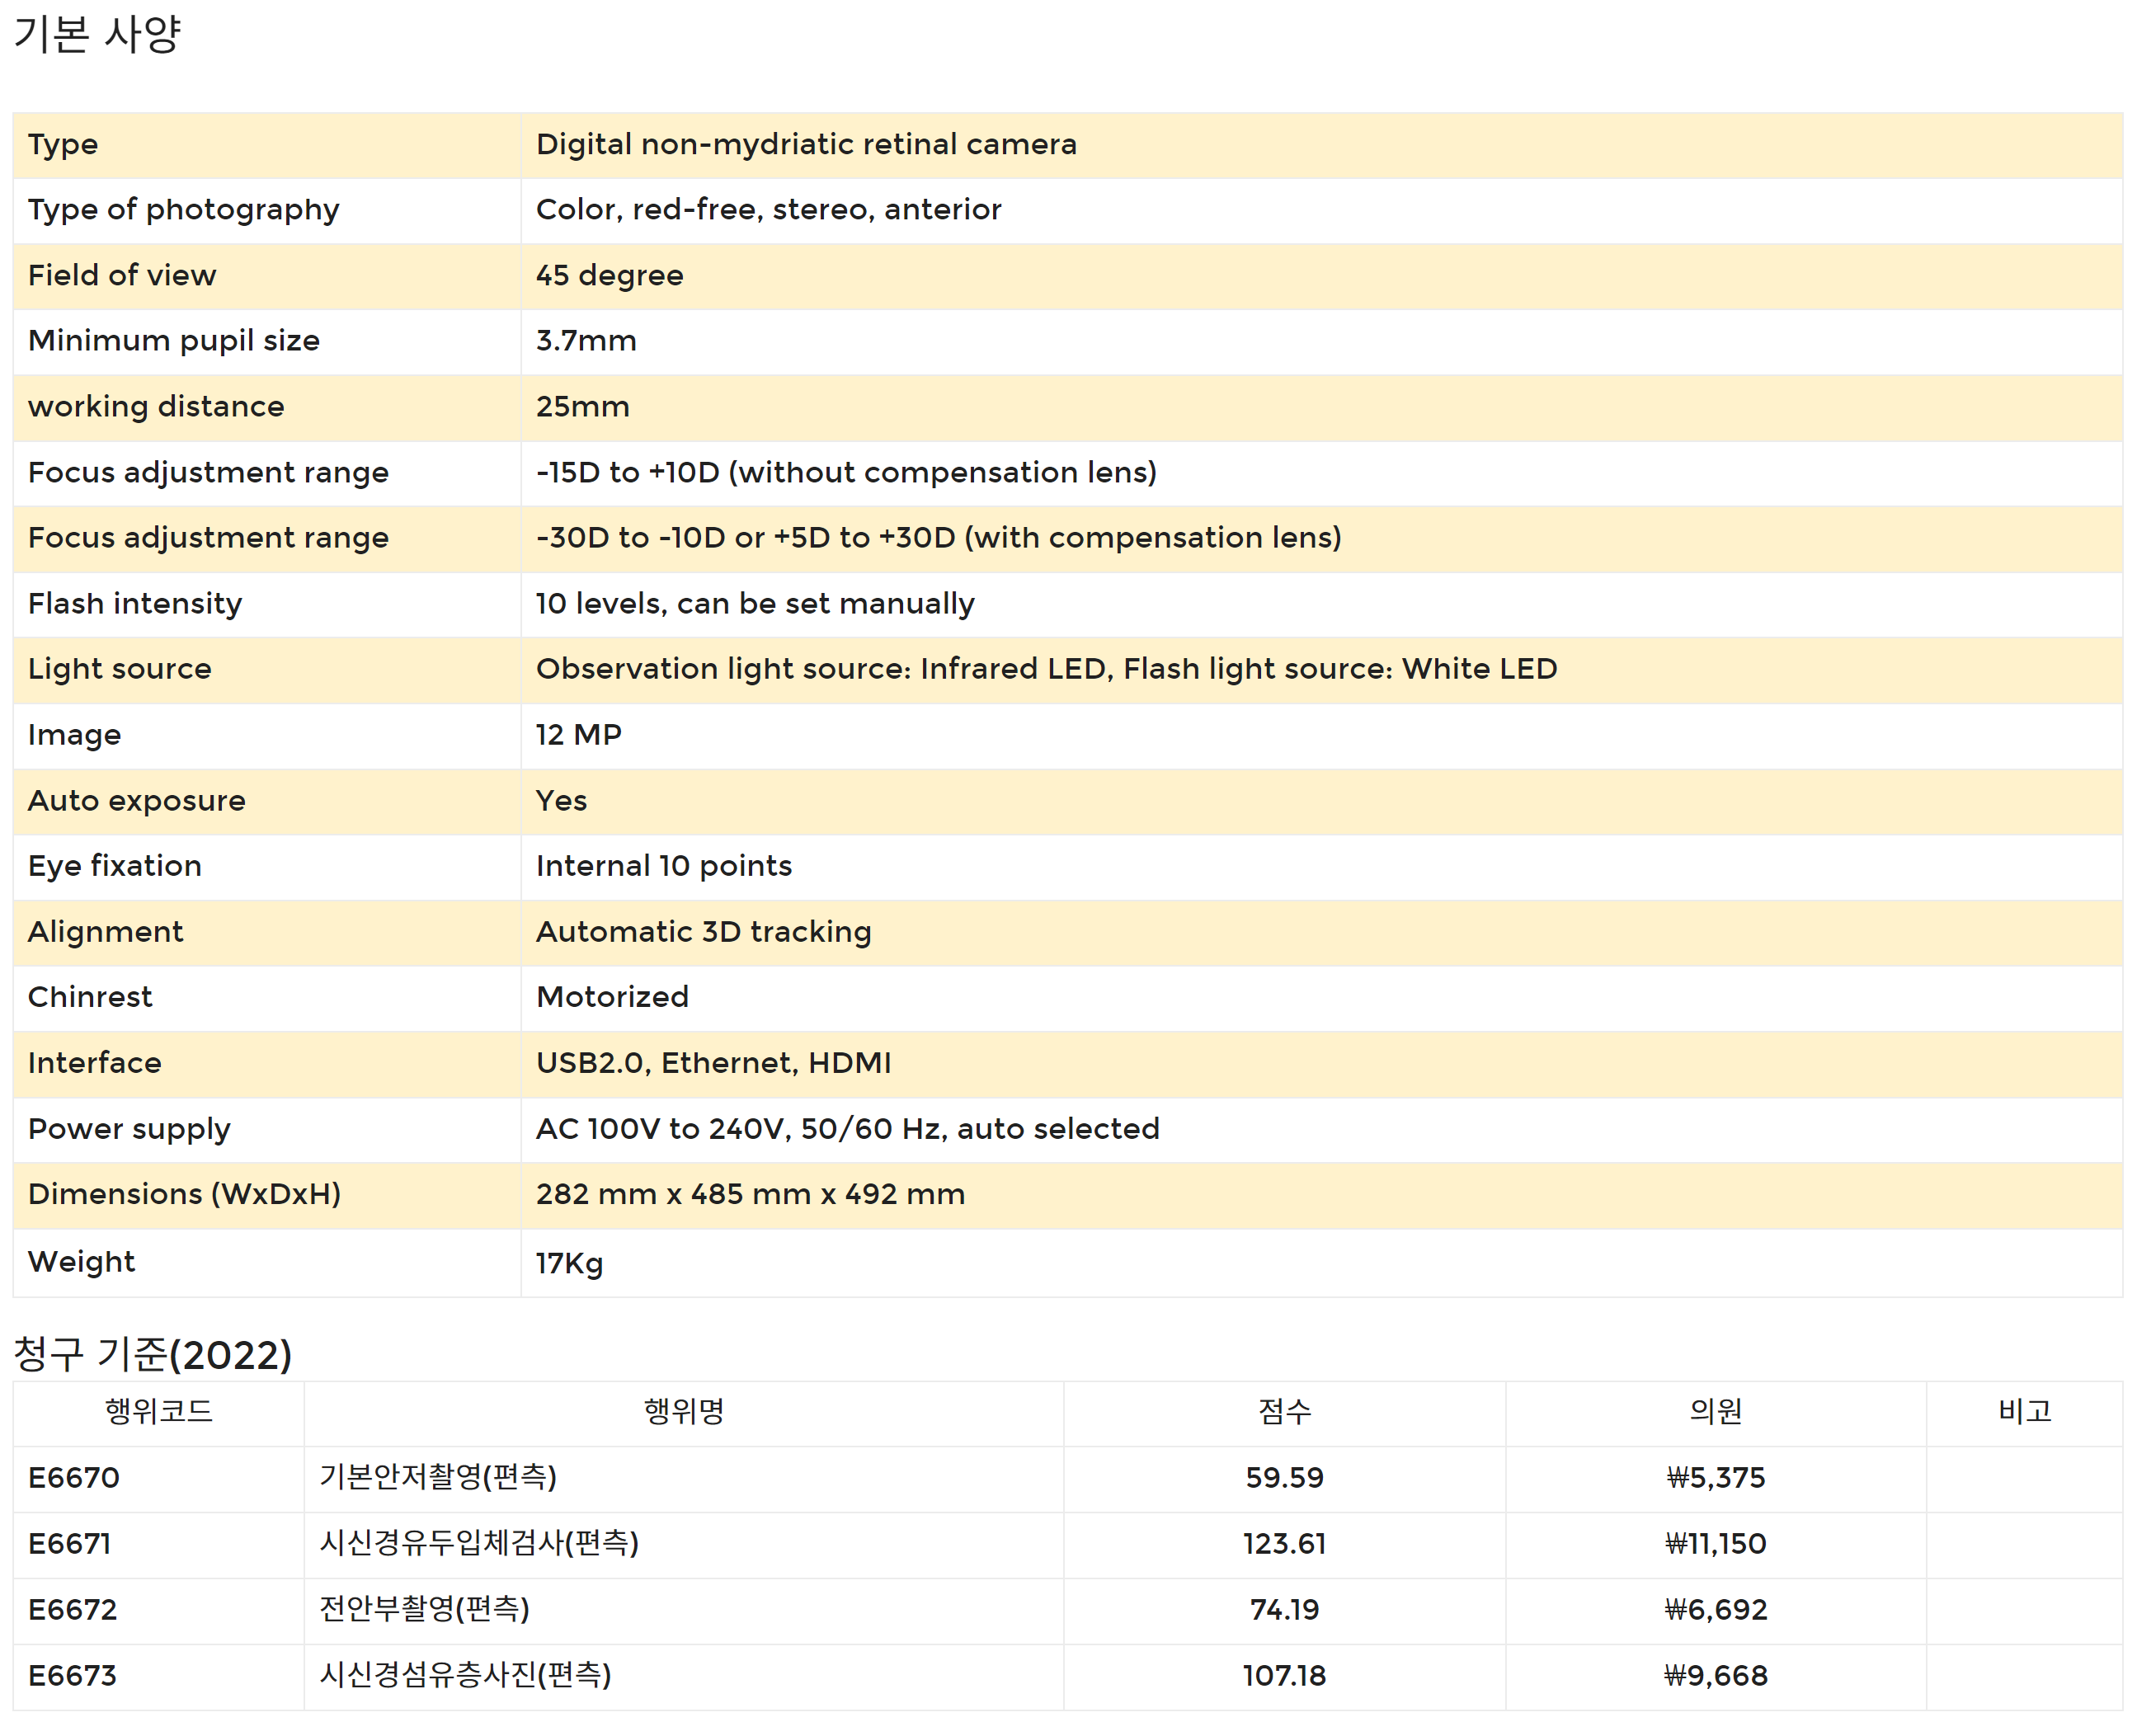Click the 'Interface' label
Screen dimensions: 2137x1736
(x=95, y=1063)
